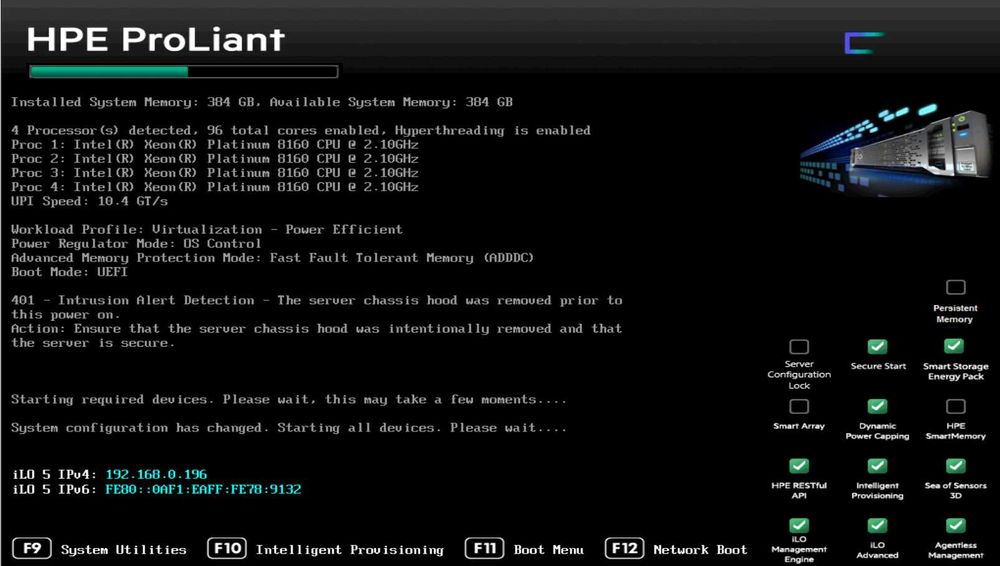
Task: Click the iLO Management Engine checkbox
Action: point(799,525)
